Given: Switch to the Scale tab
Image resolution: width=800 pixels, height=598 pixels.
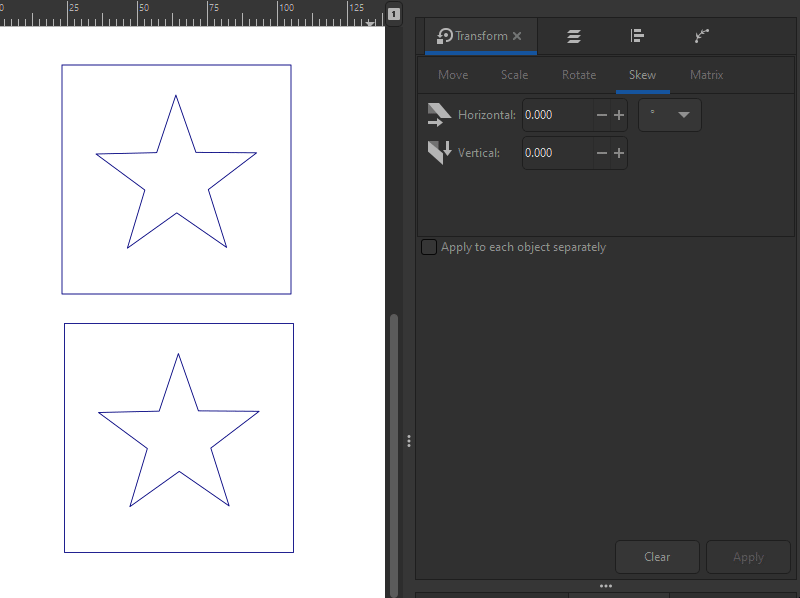Looking at the screenshot, I should point(514,74).
